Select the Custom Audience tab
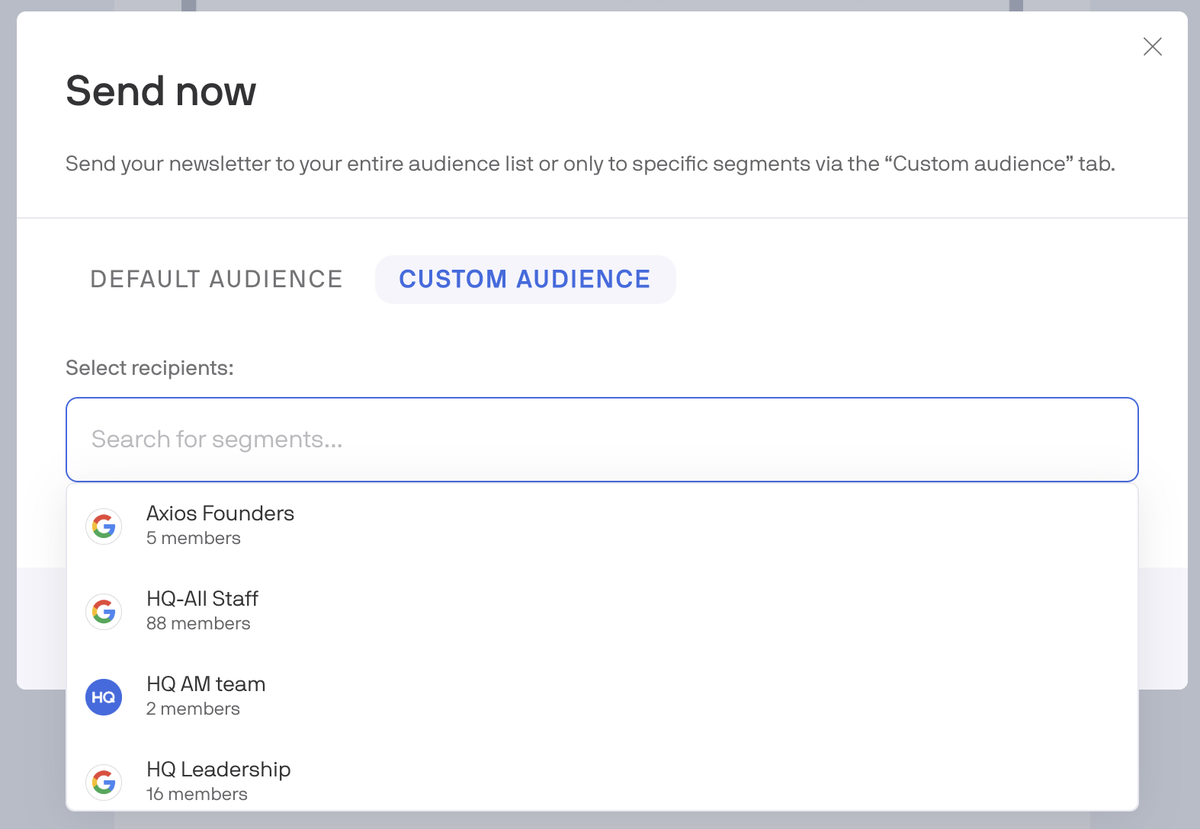Image resolution: width=1200 pixels, height=829 pixels. pyautogui.click(x=525, y=279)
